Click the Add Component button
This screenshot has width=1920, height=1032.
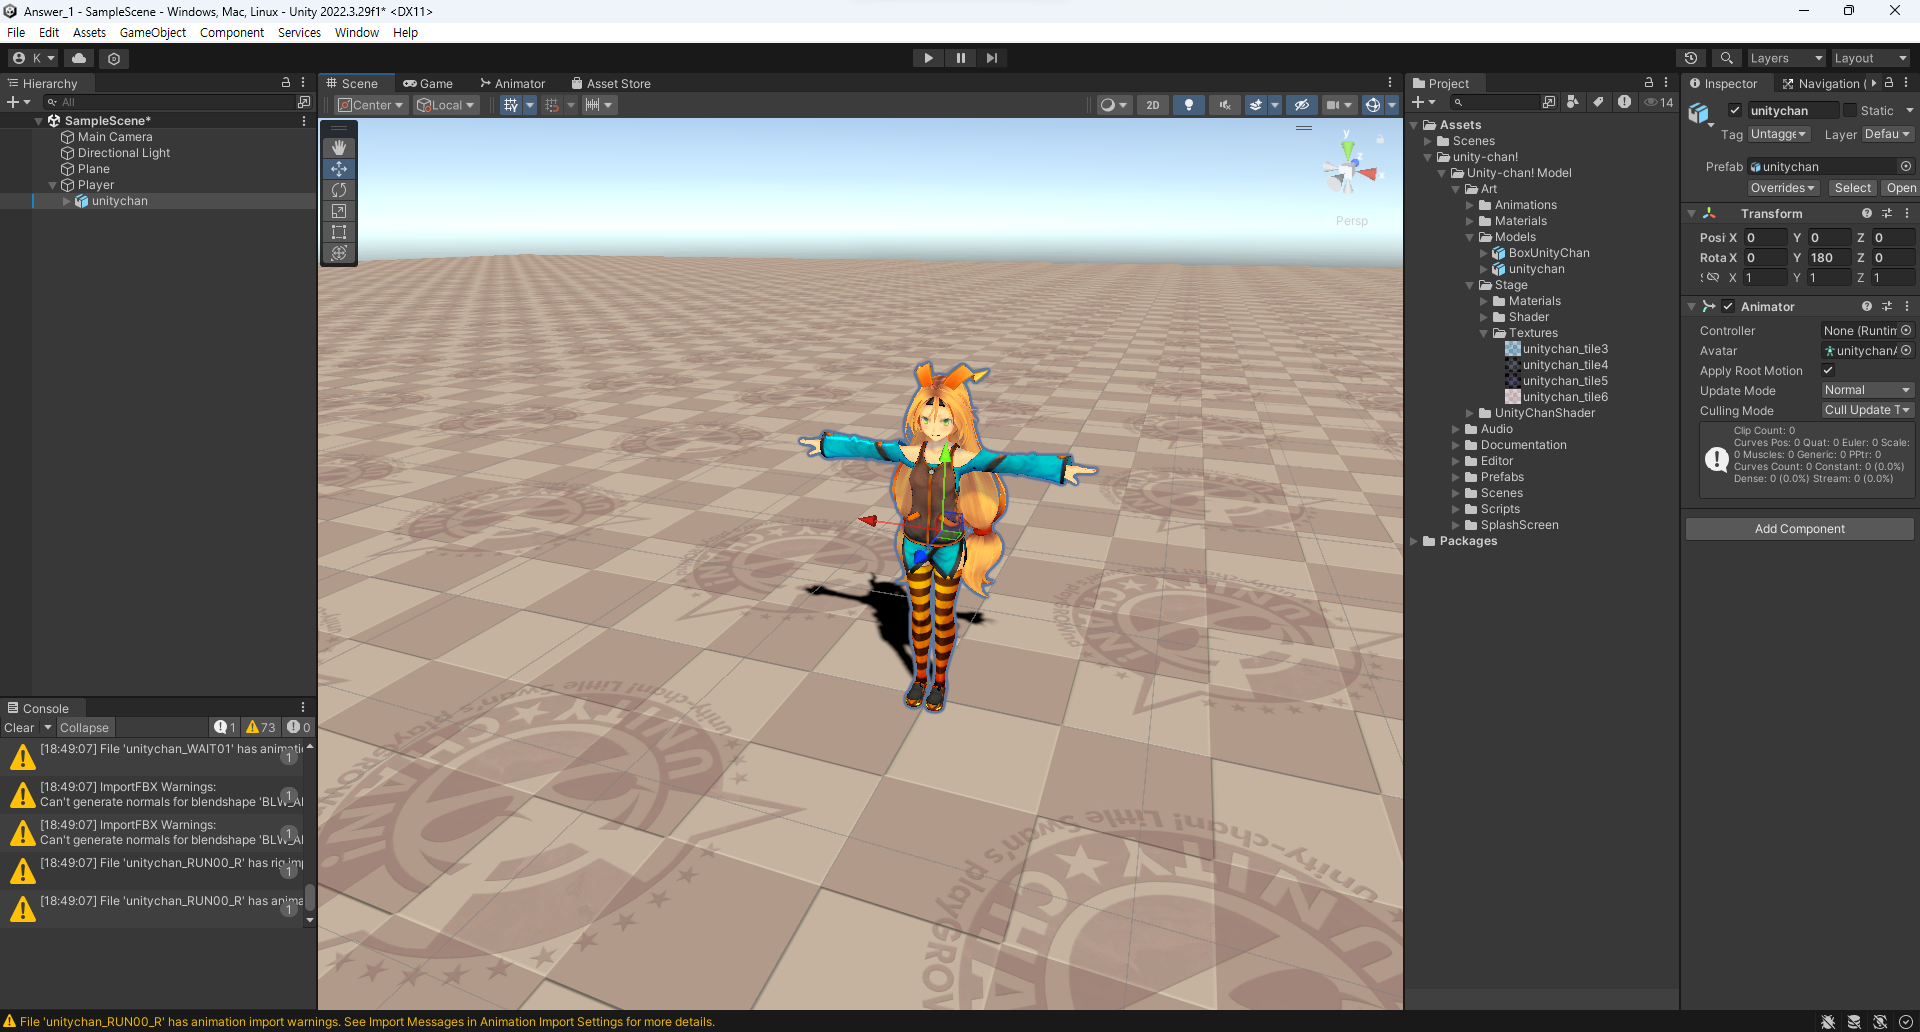[1799, 529]
